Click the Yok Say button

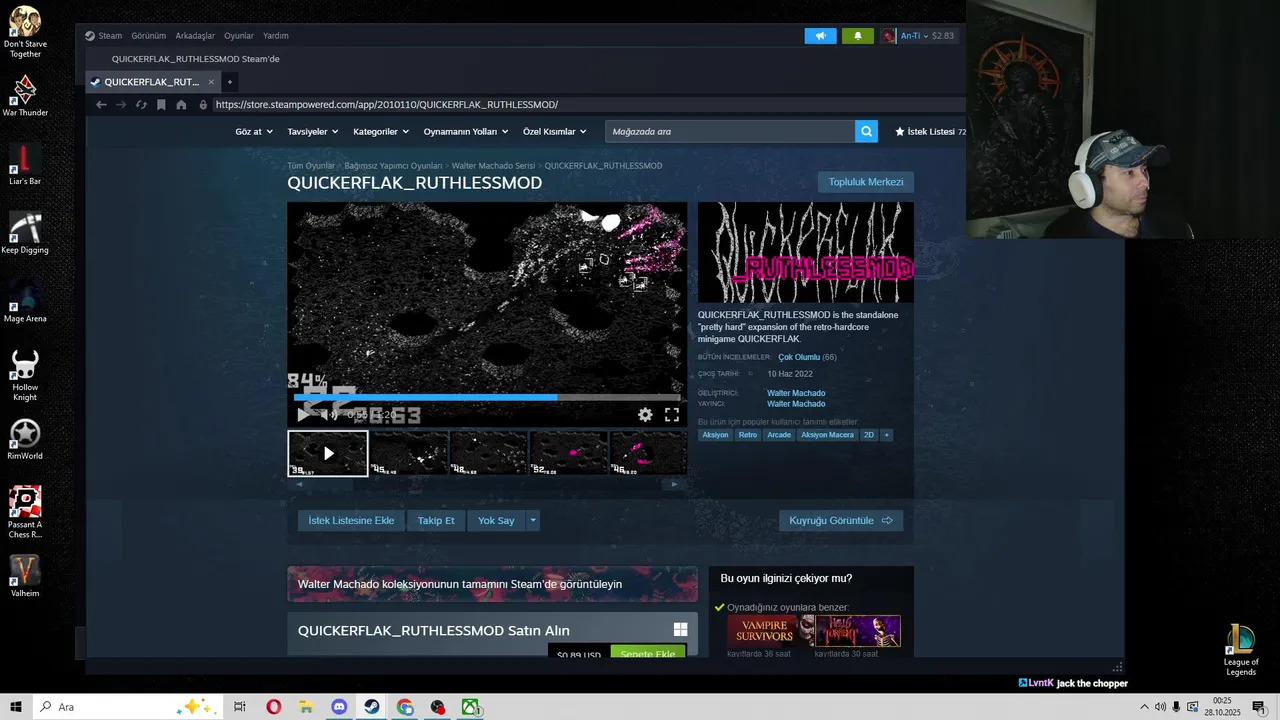click(x=496, y=520)
